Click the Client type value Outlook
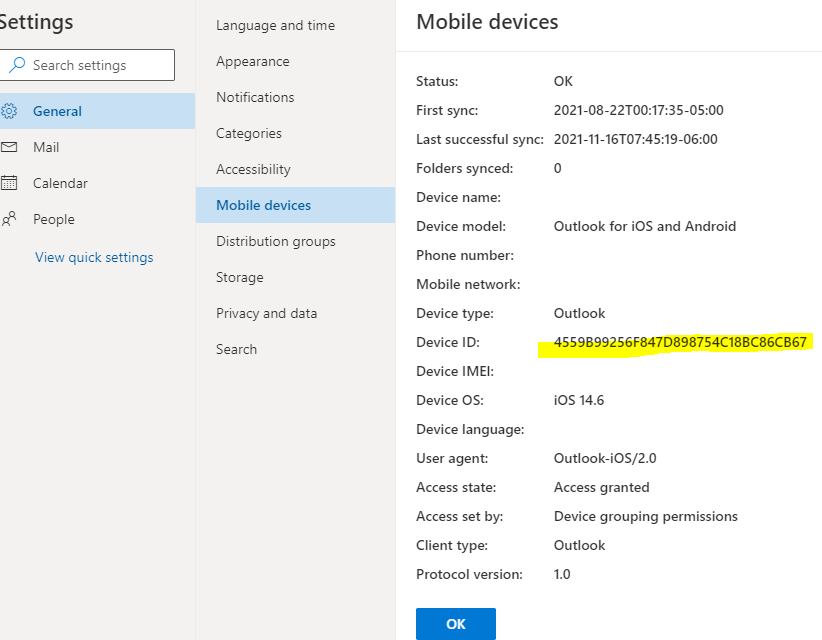This screenshot has height=640, width=822. click(x=579, y=546)
